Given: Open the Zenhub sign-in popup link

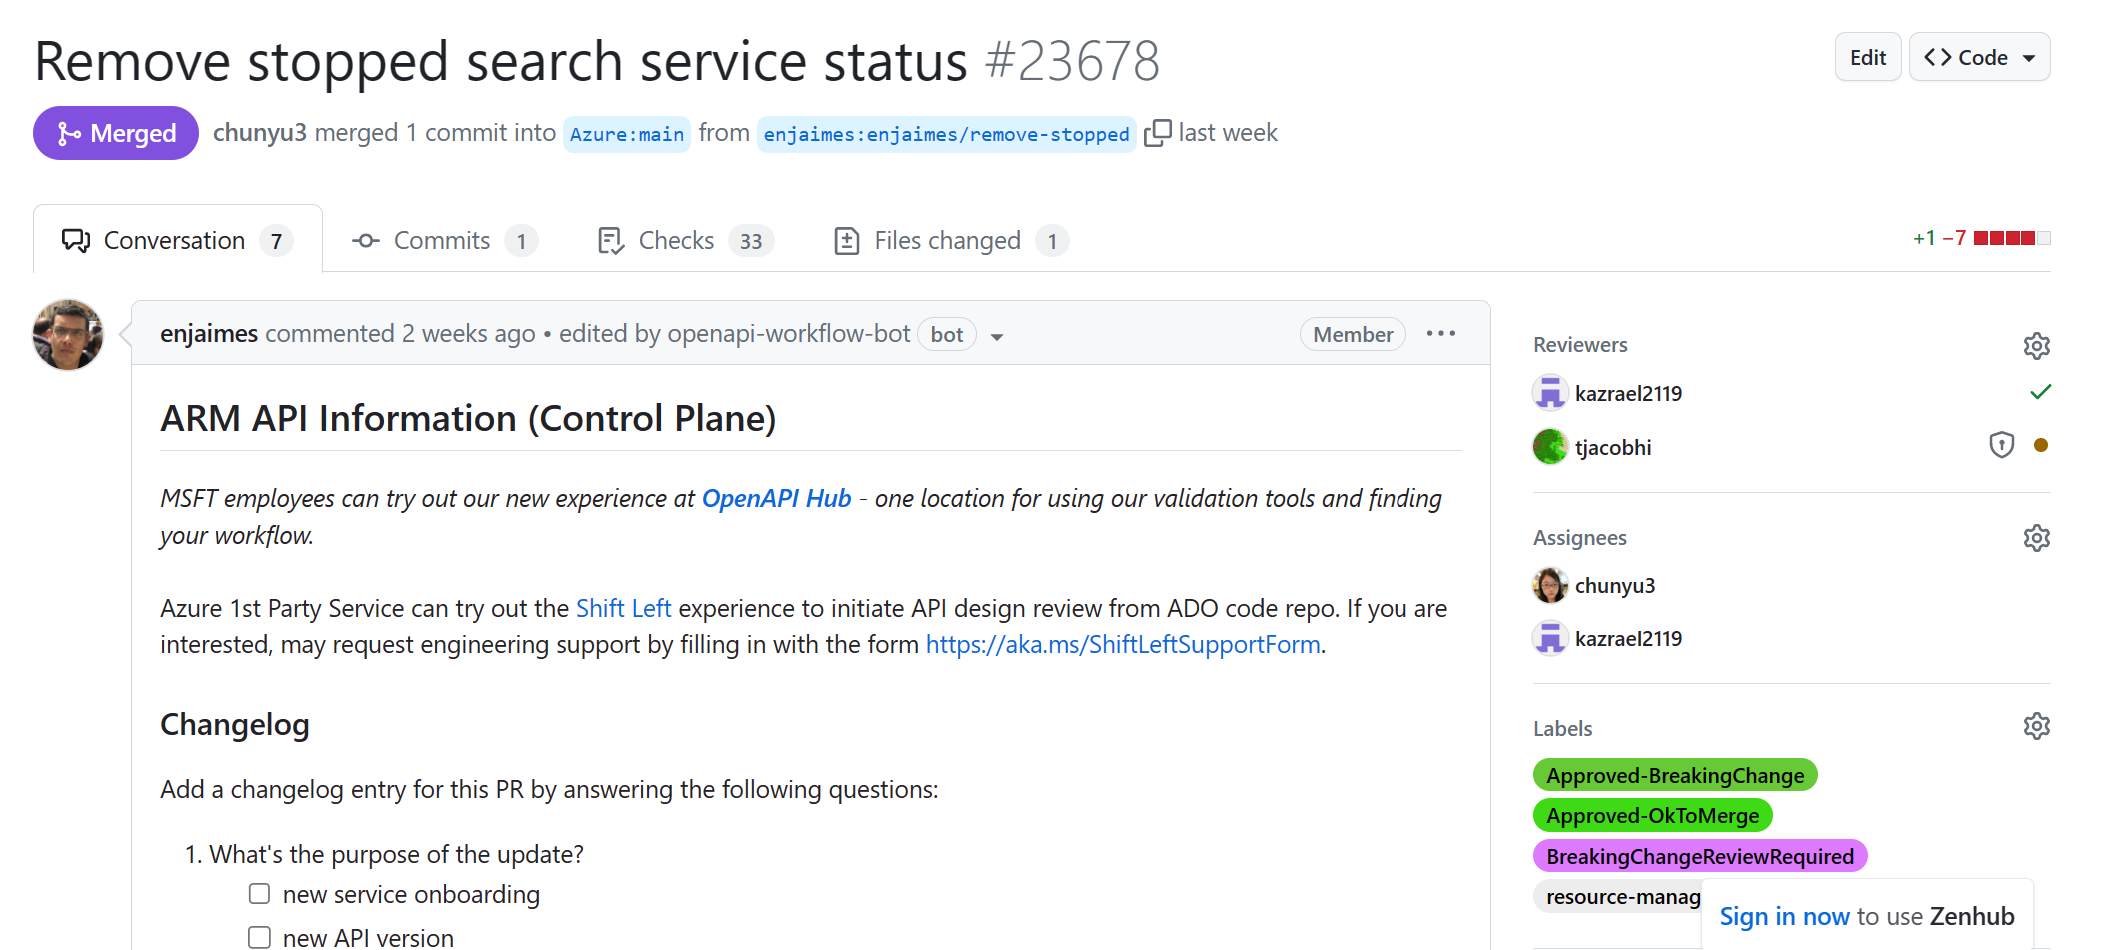Looking at the screenshot, I should [x=1783, y=915].
